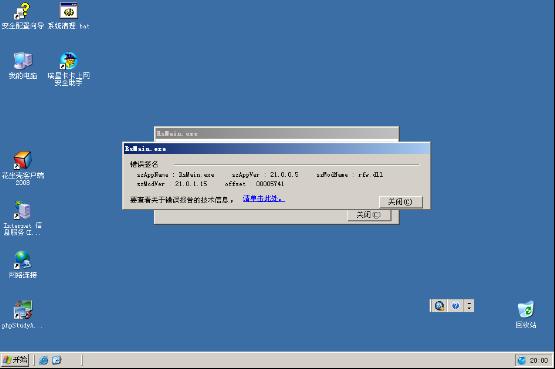Open the Internet 信息服务 manager shortcut
This screenshot has height=369, width=555.
(x=23, y=218)
